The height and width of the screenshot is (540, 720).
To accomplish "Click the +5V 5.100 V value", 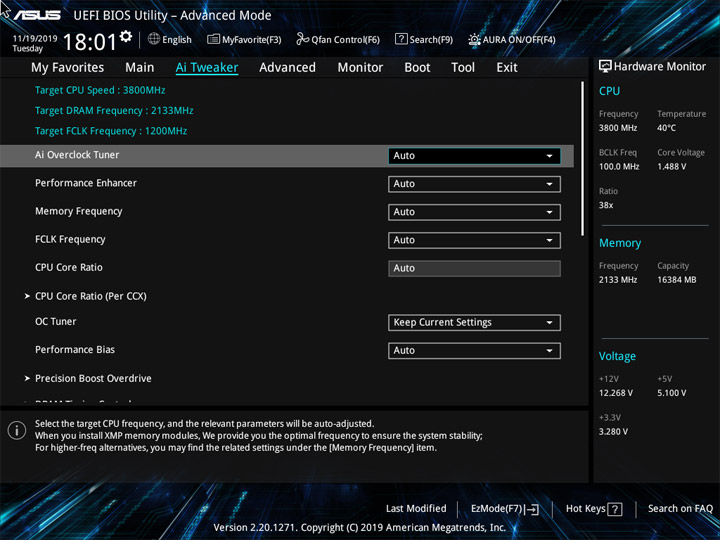I will pyautogui.click(x=672, y=393).
